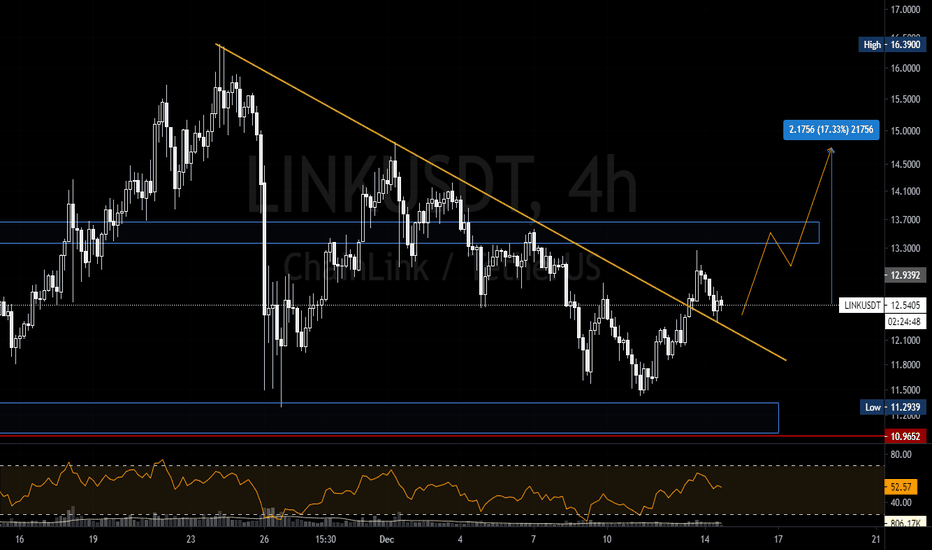The width and height of the screenshot is (932, 550).
Task: Click the 12.9392 gray price tag
Action: tap(905, 275)
